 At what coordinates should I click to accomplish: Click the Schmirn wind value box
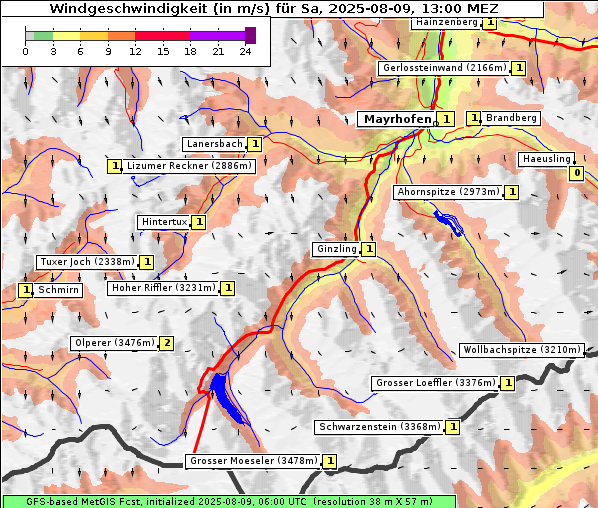coord(25,290)
